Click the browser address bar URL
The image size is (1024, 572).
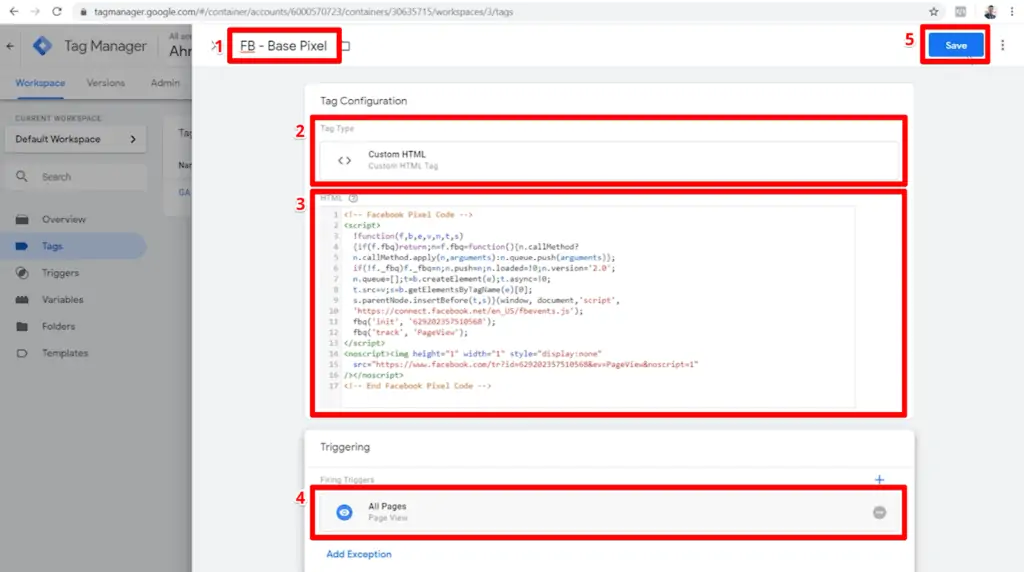pyautogui.click(x=304, y=12)
